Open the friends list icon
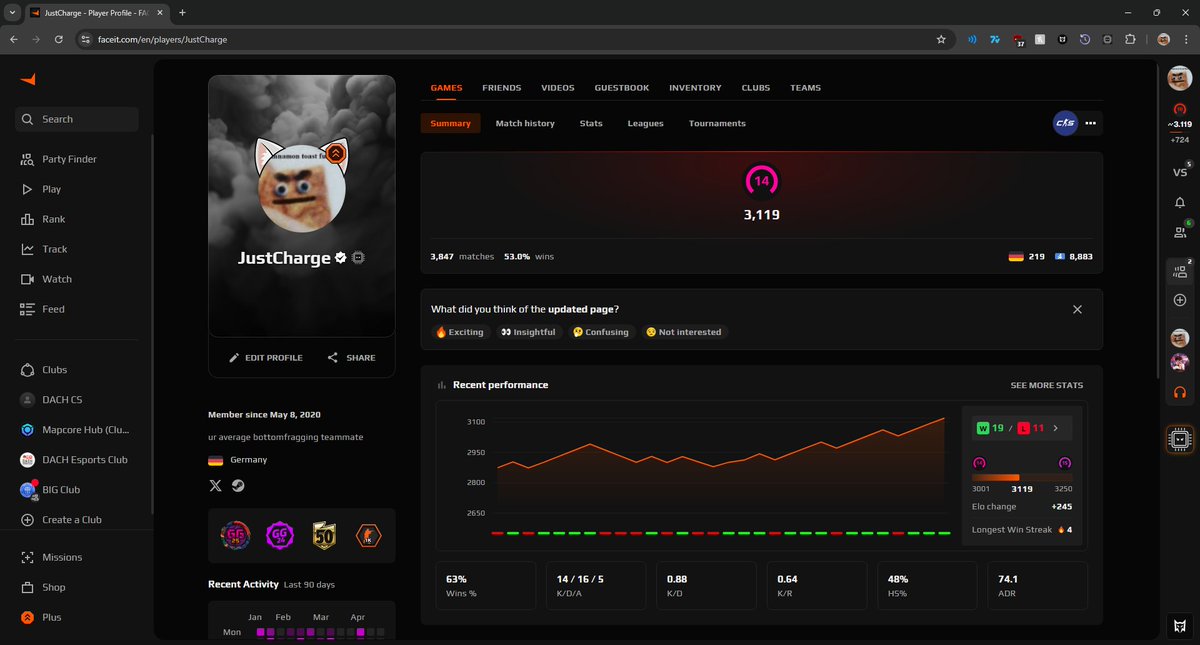The width and height of the screenshot is (1200, 645). [1180, 232]
